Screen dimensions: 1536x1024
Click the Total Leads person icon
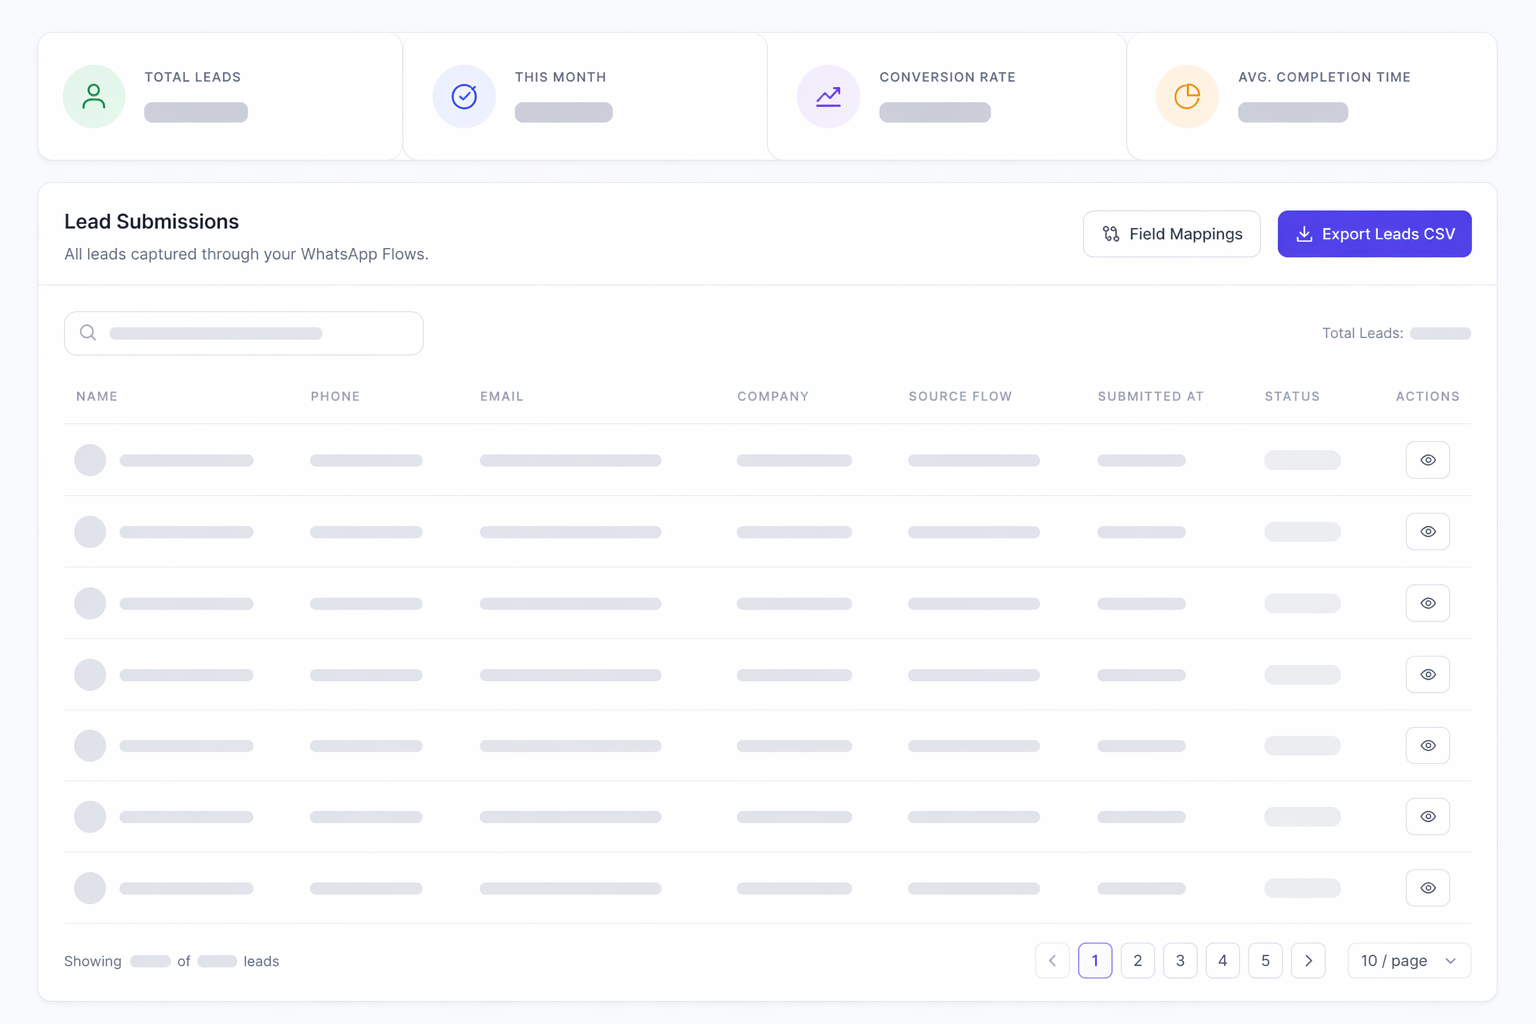[x=94, y=96]
